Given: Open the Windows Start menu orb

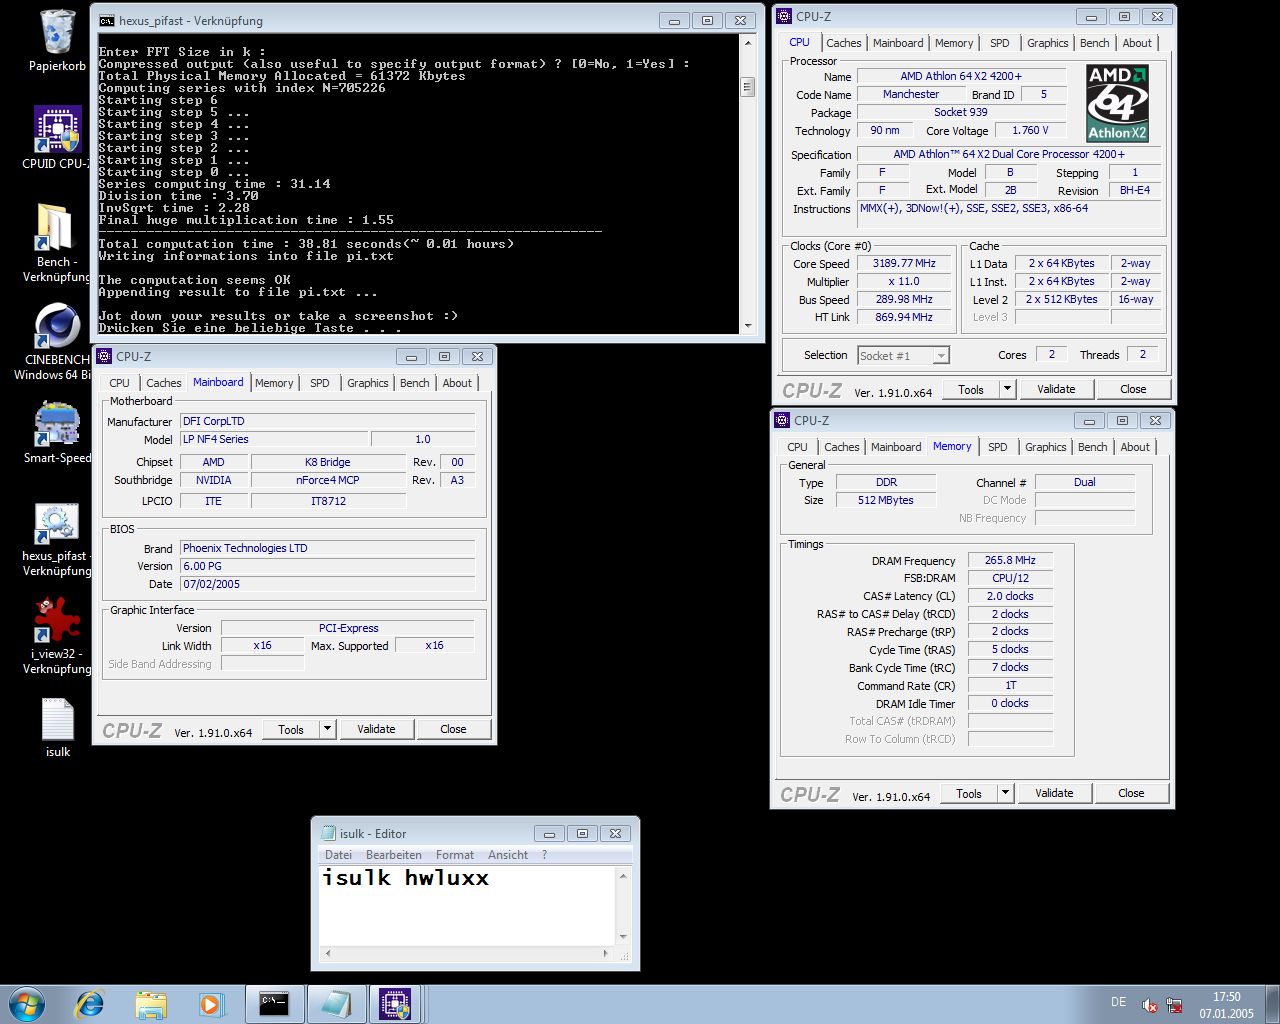Looking at the screenshot, I should point(26,1003).
